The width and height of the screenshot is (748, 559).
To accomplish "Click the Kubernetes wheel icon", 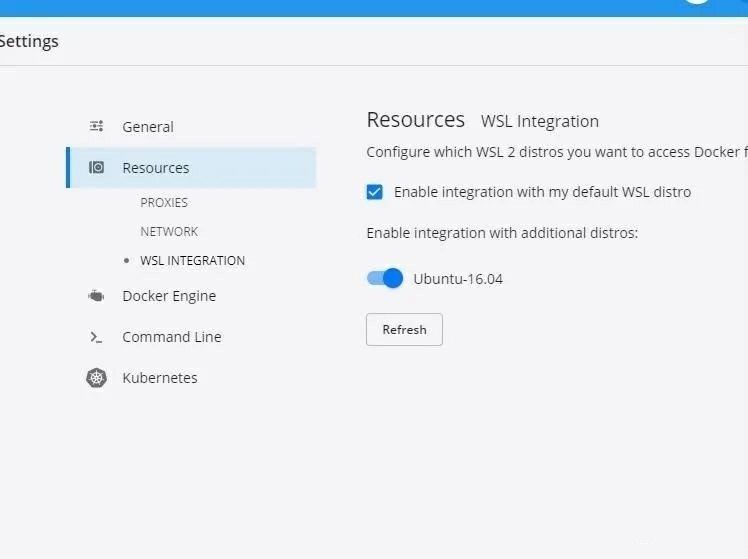I will click(96, 378).
